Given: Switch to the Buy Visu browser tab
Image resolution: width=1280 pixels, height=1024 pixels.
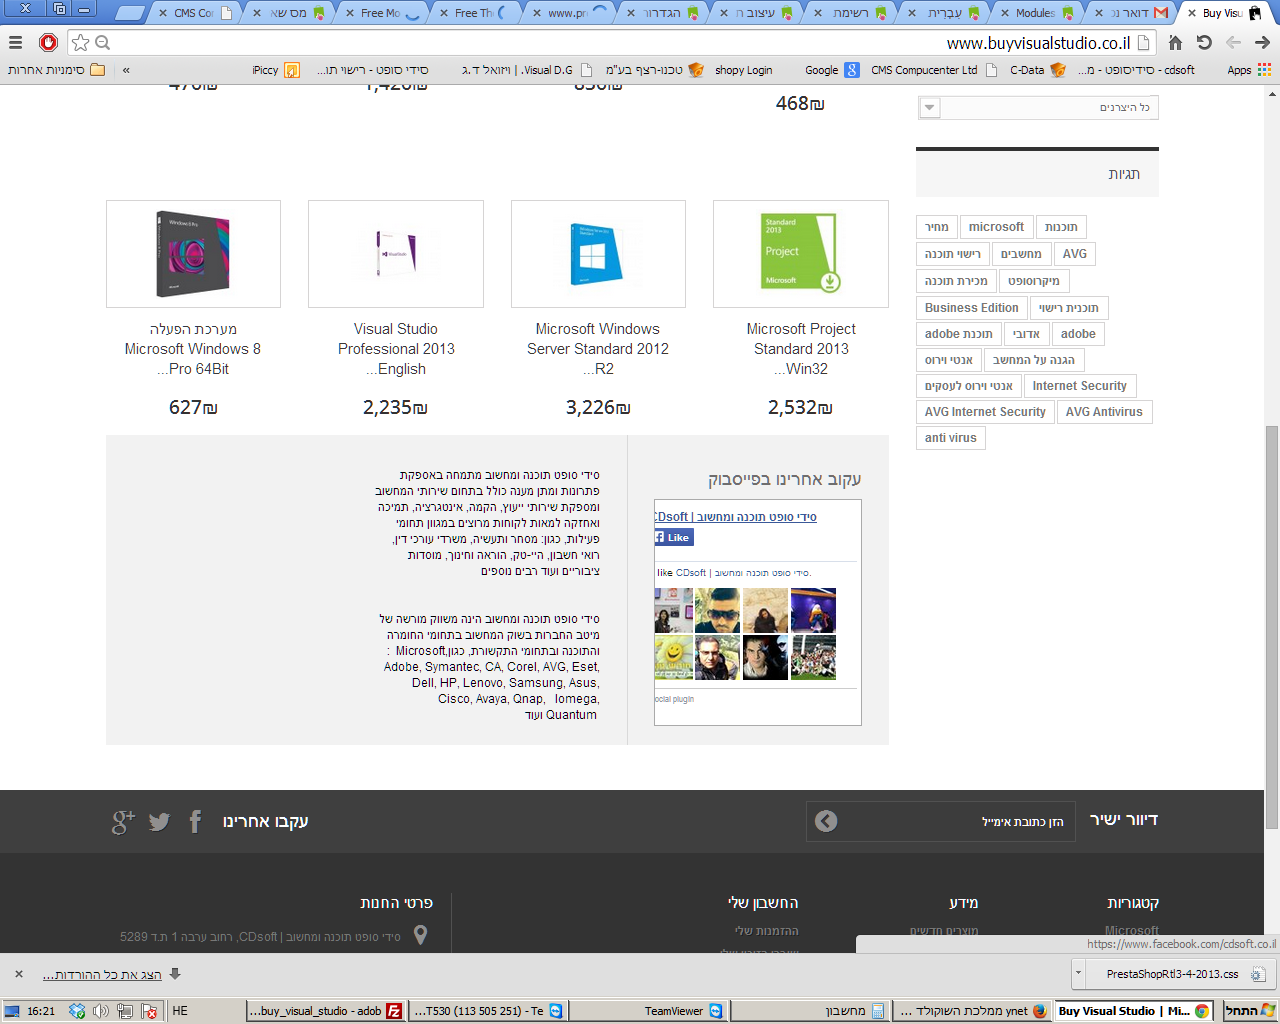Looking at the screenshot, I should pyautogui.click(x=1222, y=13).
